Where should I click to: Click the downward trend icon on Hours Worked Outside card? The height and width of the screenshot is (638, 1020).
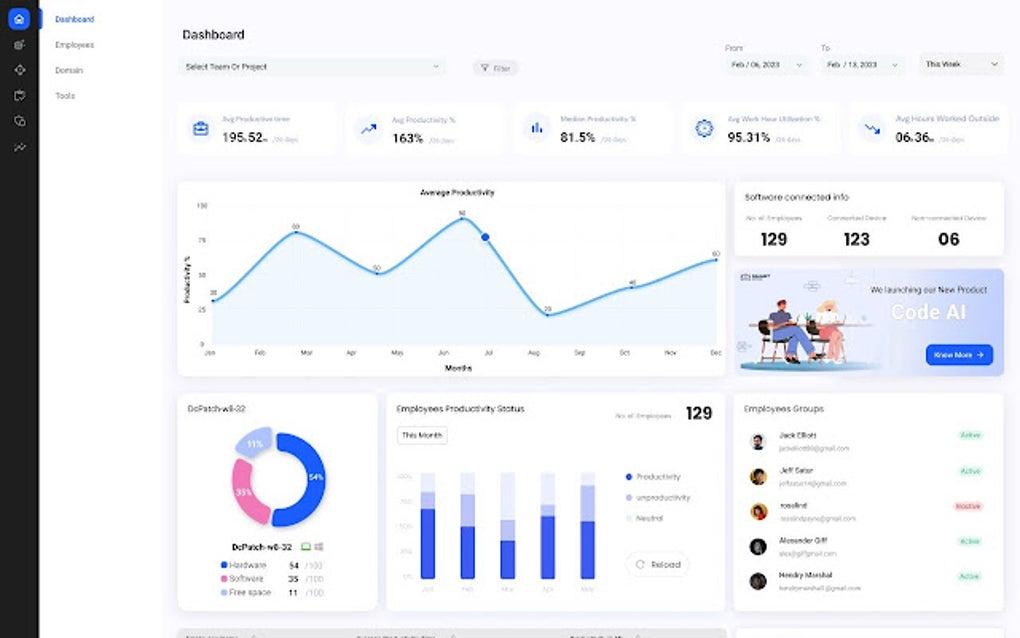click(872, 129)
